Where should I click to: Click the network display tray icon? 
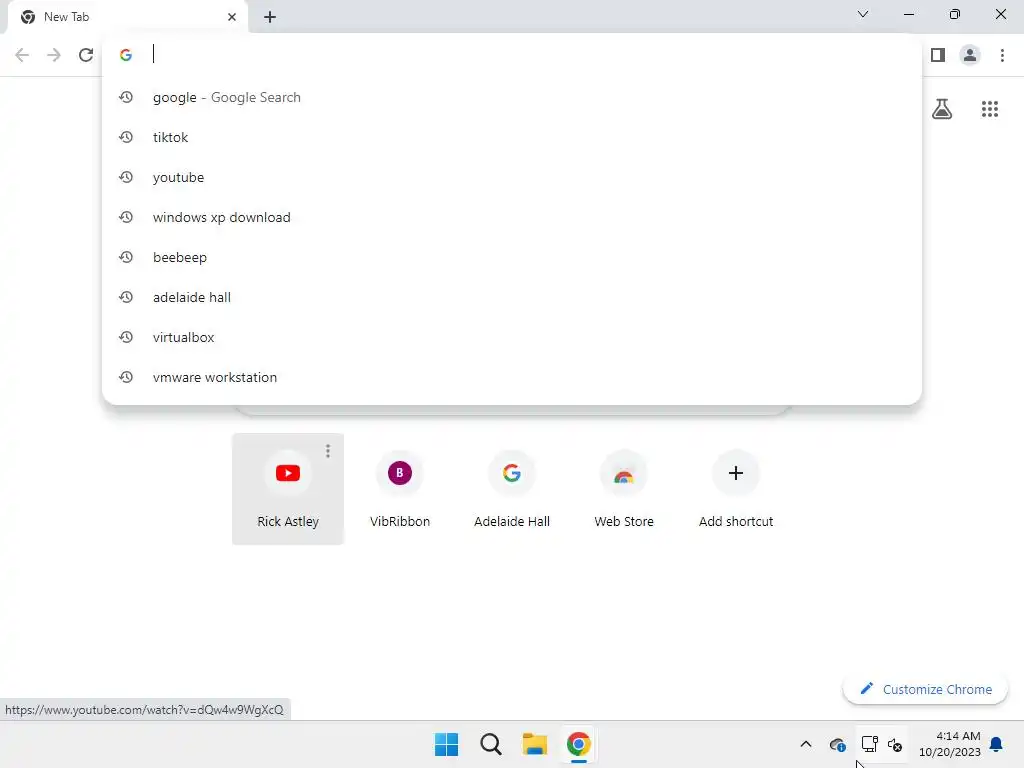869,744
